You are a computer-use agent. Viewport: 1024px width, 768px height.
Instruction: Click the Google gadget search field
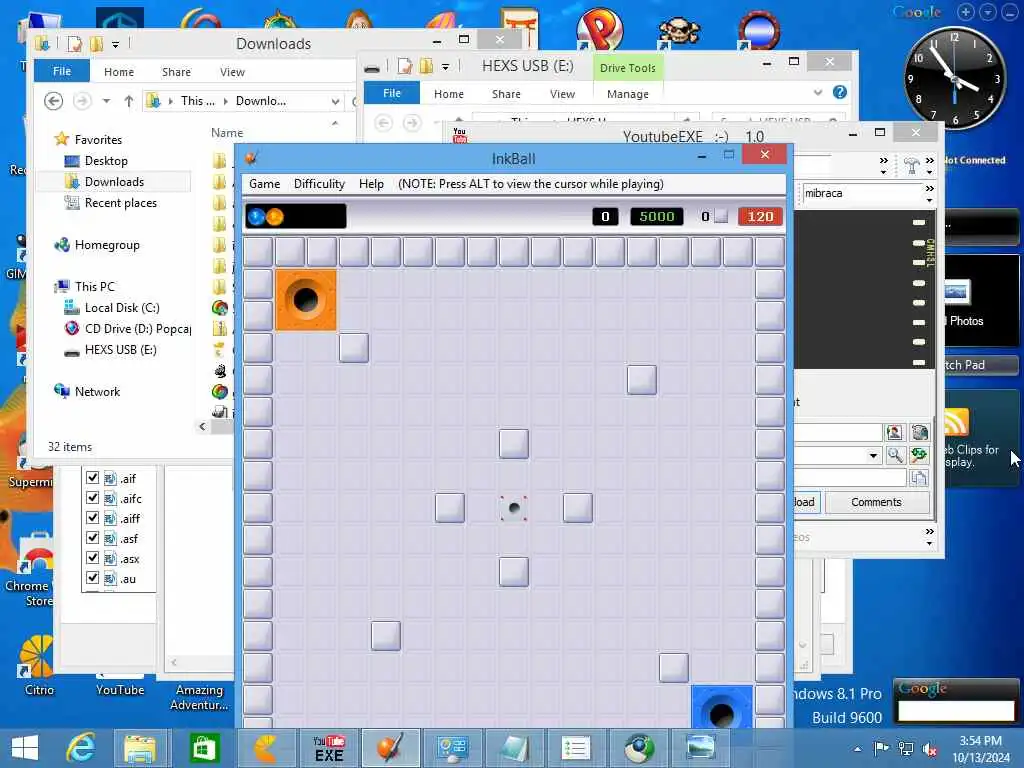[x=955, y=710]
